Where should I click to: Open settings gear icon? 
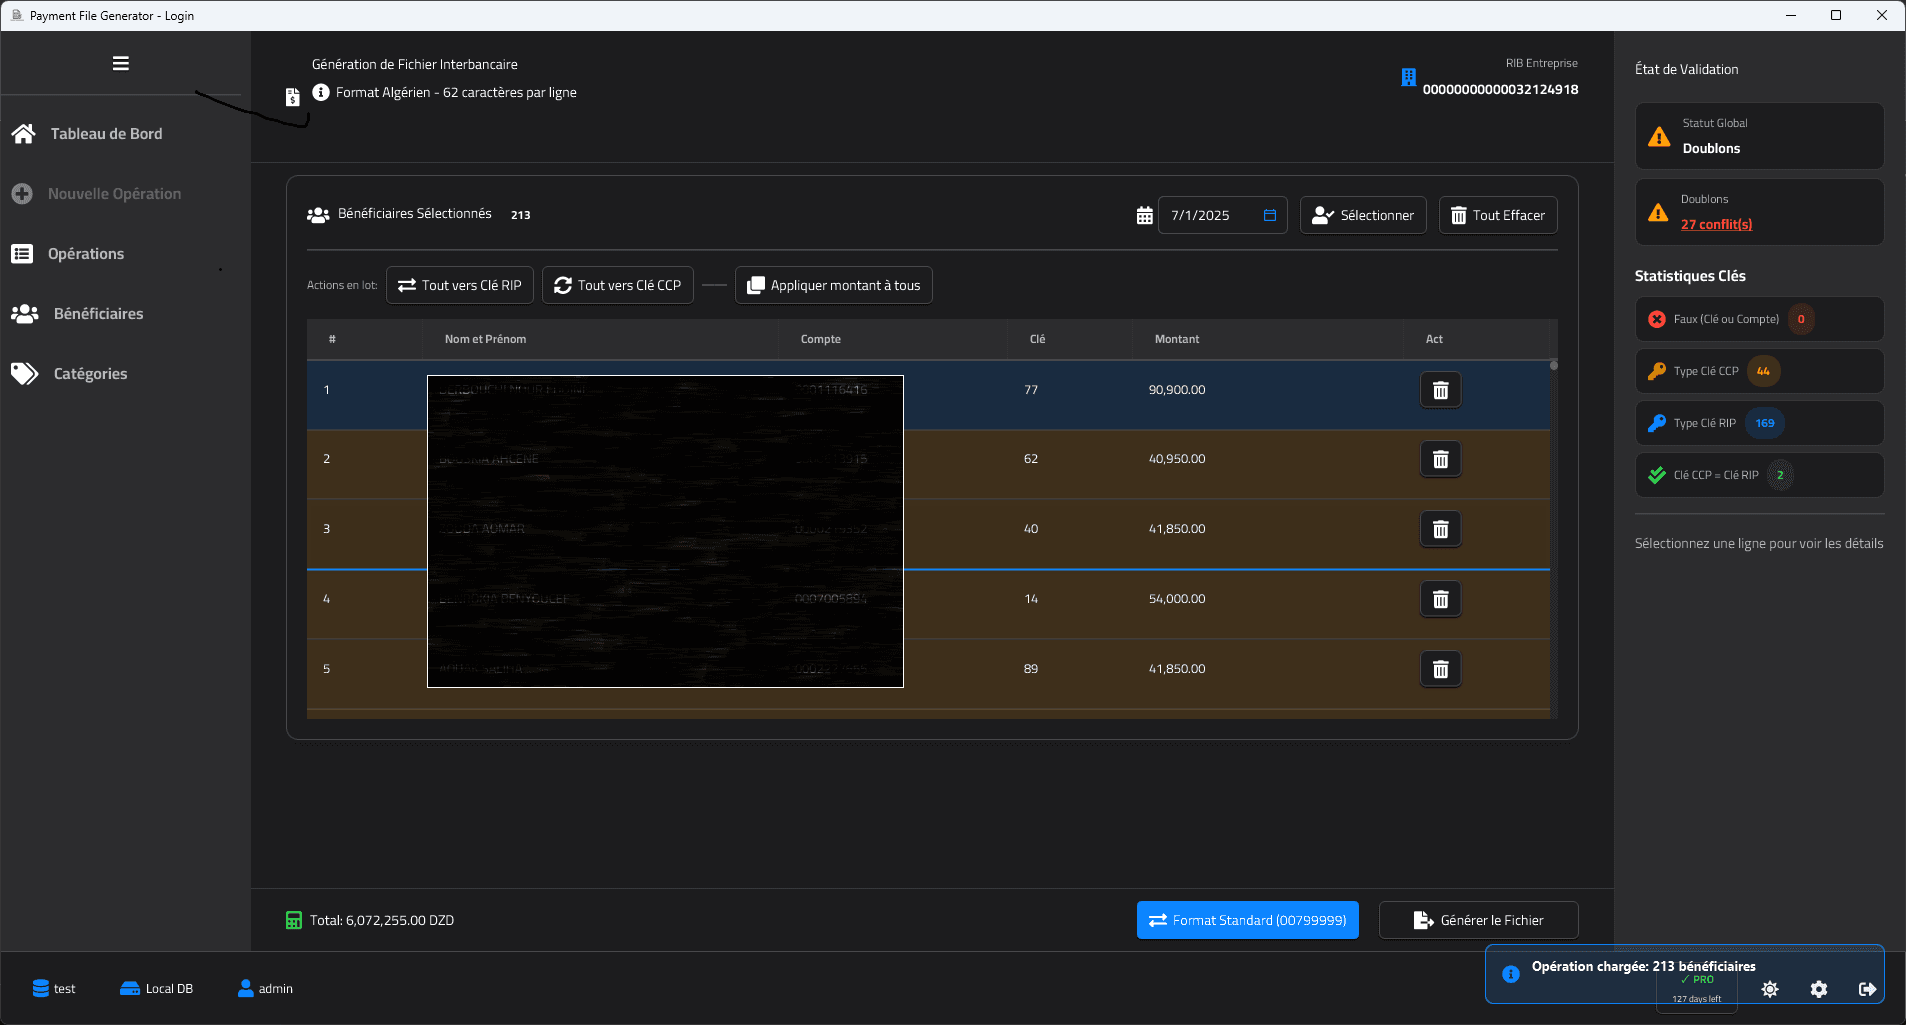tap(1819, 989)
